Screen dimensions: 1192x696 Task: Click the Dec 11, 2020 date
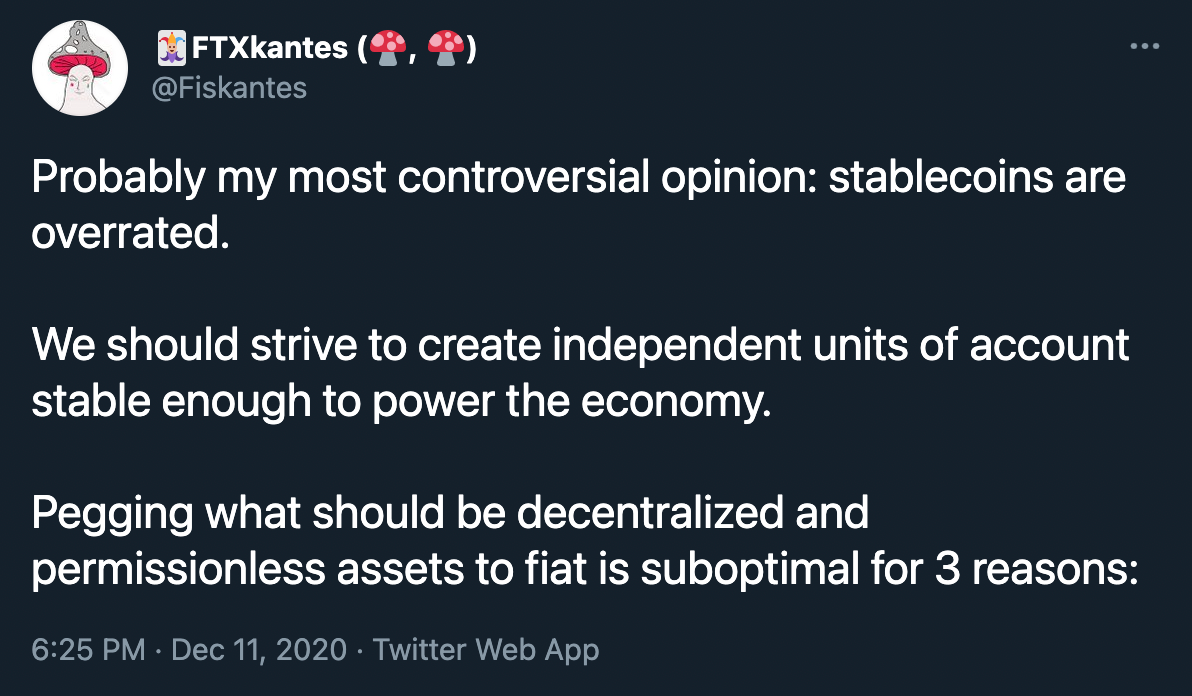(258, 650)
